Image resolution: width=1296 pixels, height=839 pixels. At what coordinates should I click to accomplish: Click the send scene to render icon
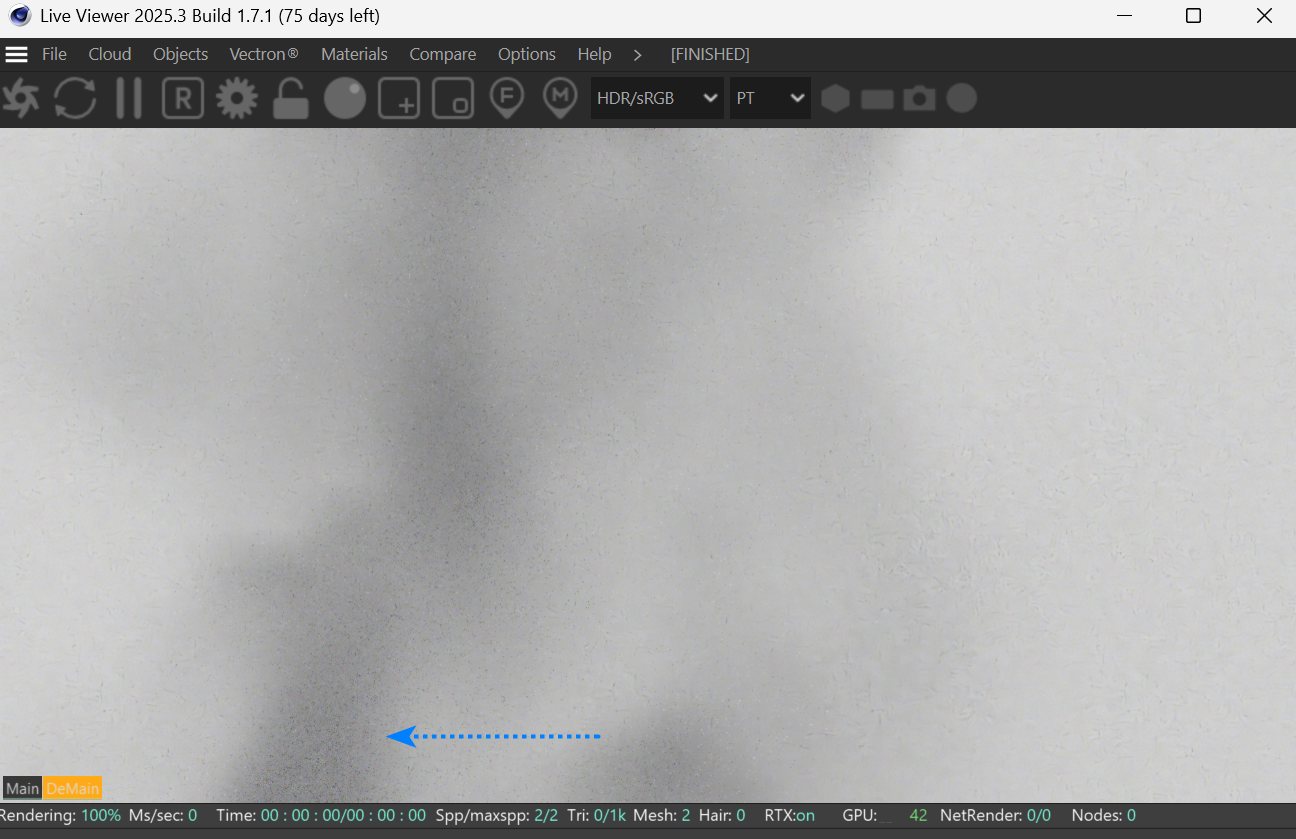(x=20, y=99)
